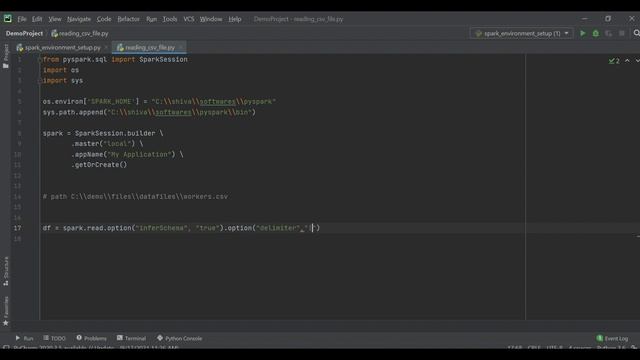Click the Terminal tool window icon
This screenshot has width=640, height=360.
click(x=120, y=338)
